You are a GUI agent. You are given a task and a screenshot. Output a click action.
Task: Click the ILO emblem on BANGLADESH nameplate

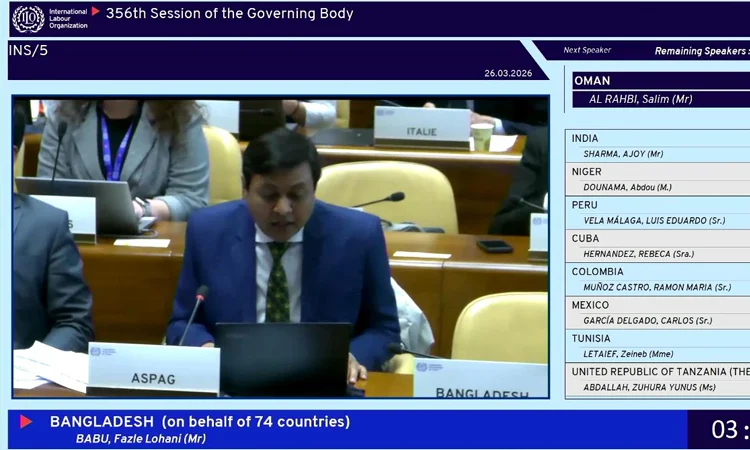(423, 367)
